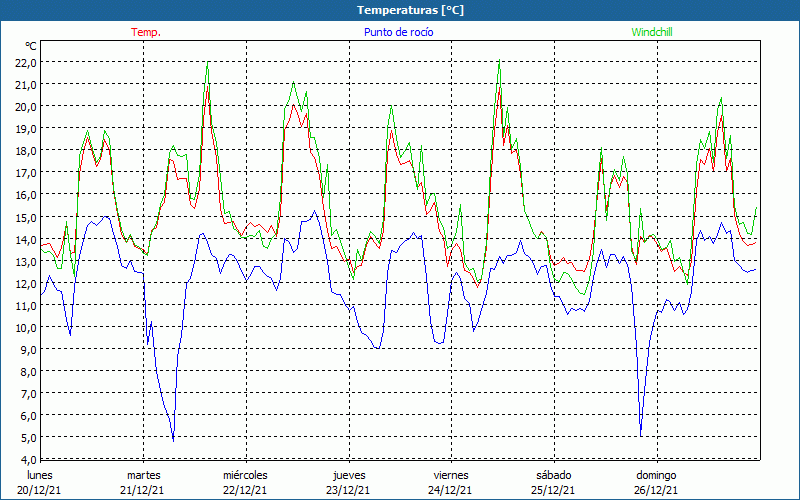Click the '22/12/21' date label
Screen dimensions: 800x500
(245, 490)
